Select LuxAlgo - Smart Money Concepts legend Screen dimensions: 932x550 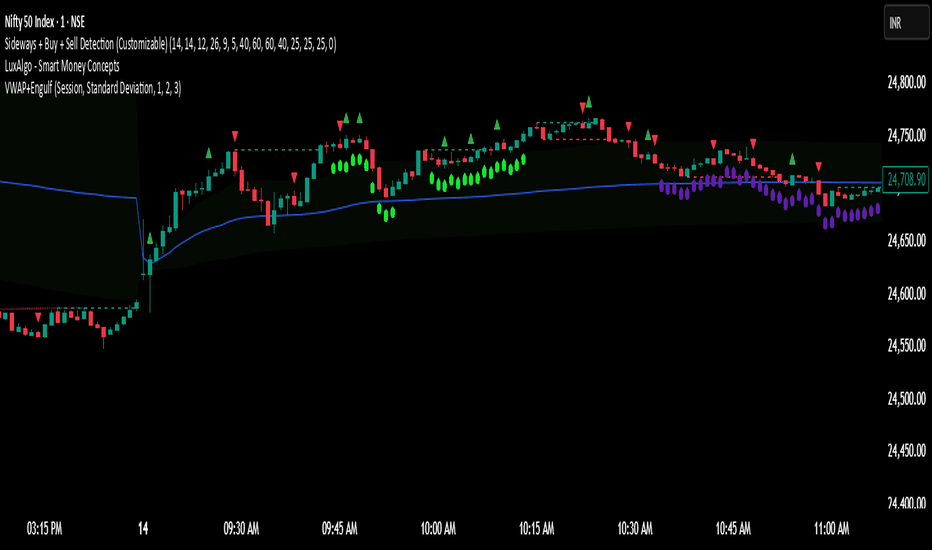tap(62, 66)
